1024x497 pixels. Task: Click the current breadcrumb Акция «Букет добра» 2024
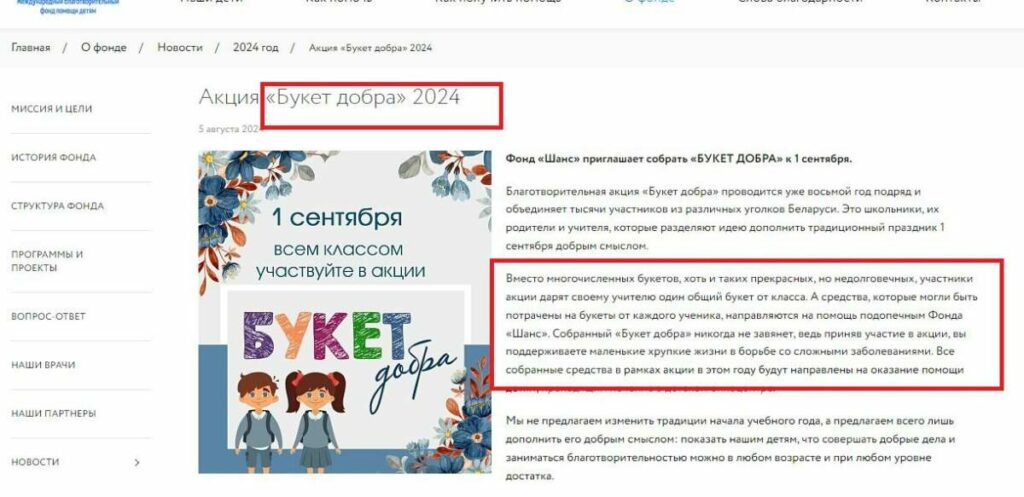click(370, 48)
